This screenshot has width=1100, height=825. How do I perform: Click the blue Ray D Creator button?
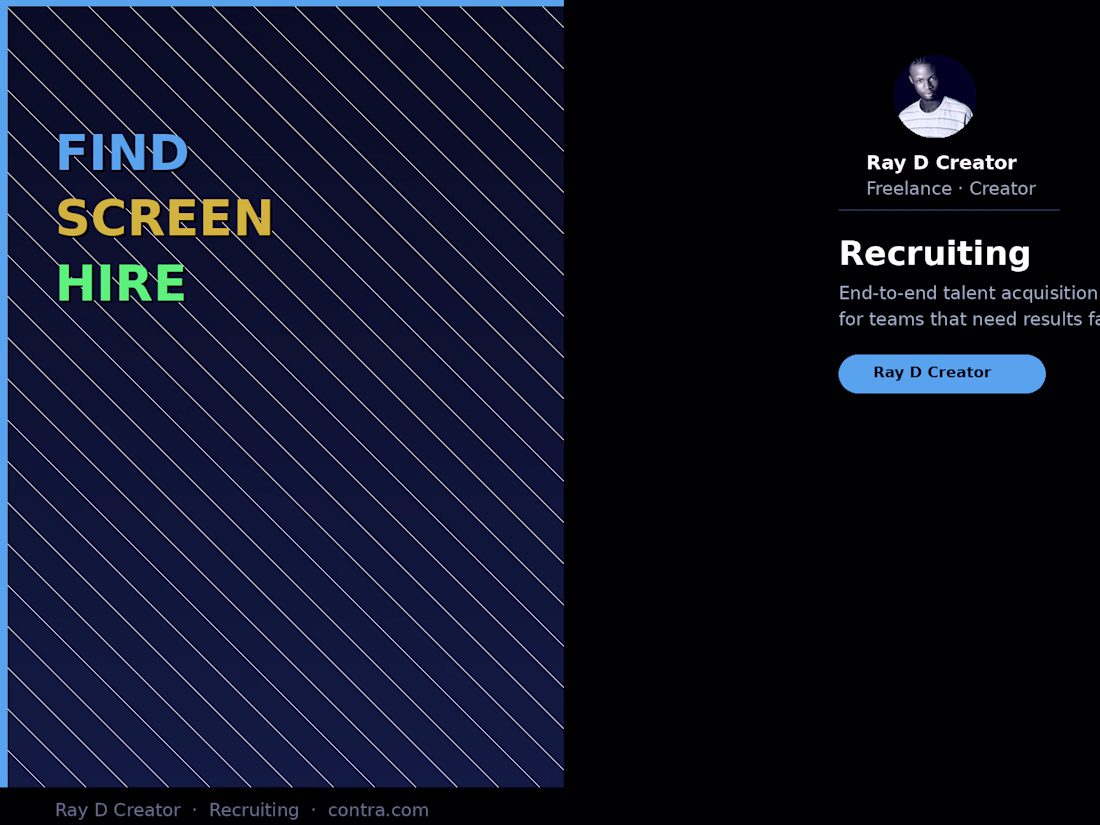[941, 373]
